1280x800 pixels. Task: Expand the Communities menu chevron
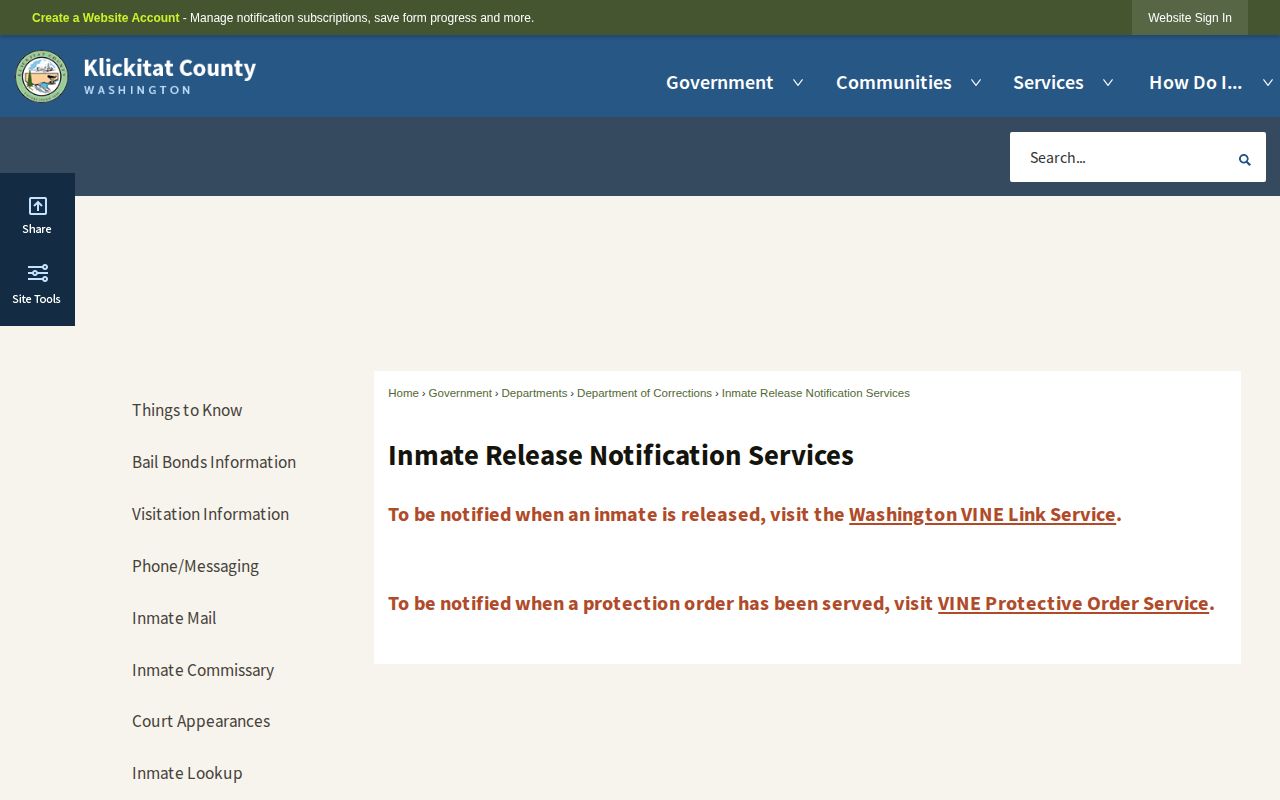pyautogui.click(x=976, y=83)
